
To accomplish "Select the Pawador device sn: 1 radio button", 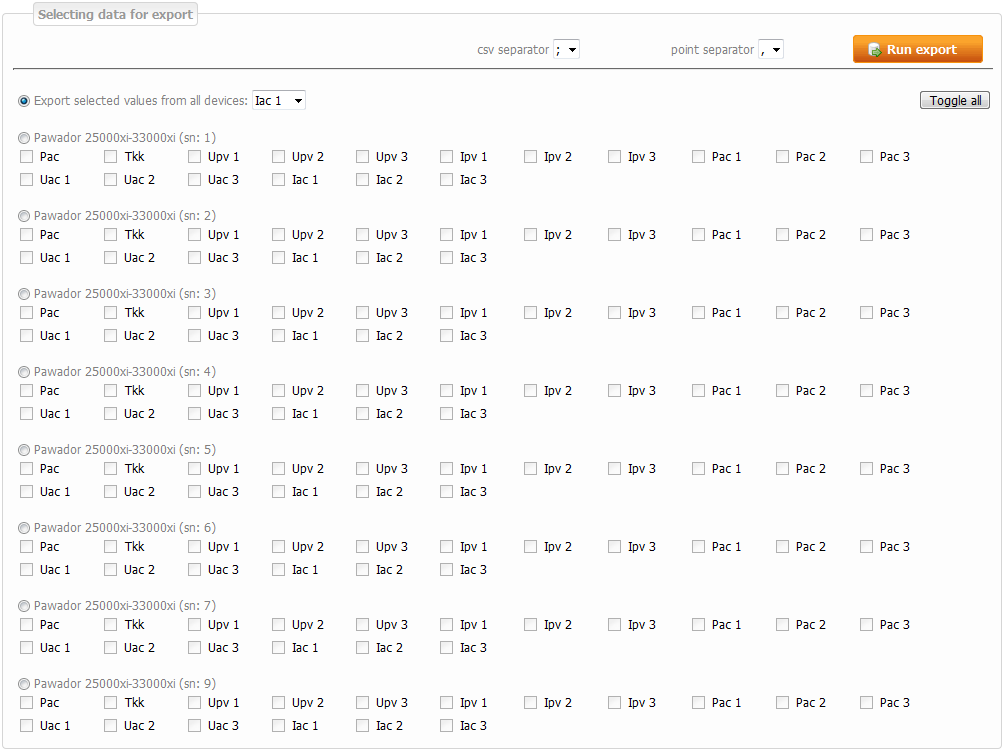I will point(24,138).
